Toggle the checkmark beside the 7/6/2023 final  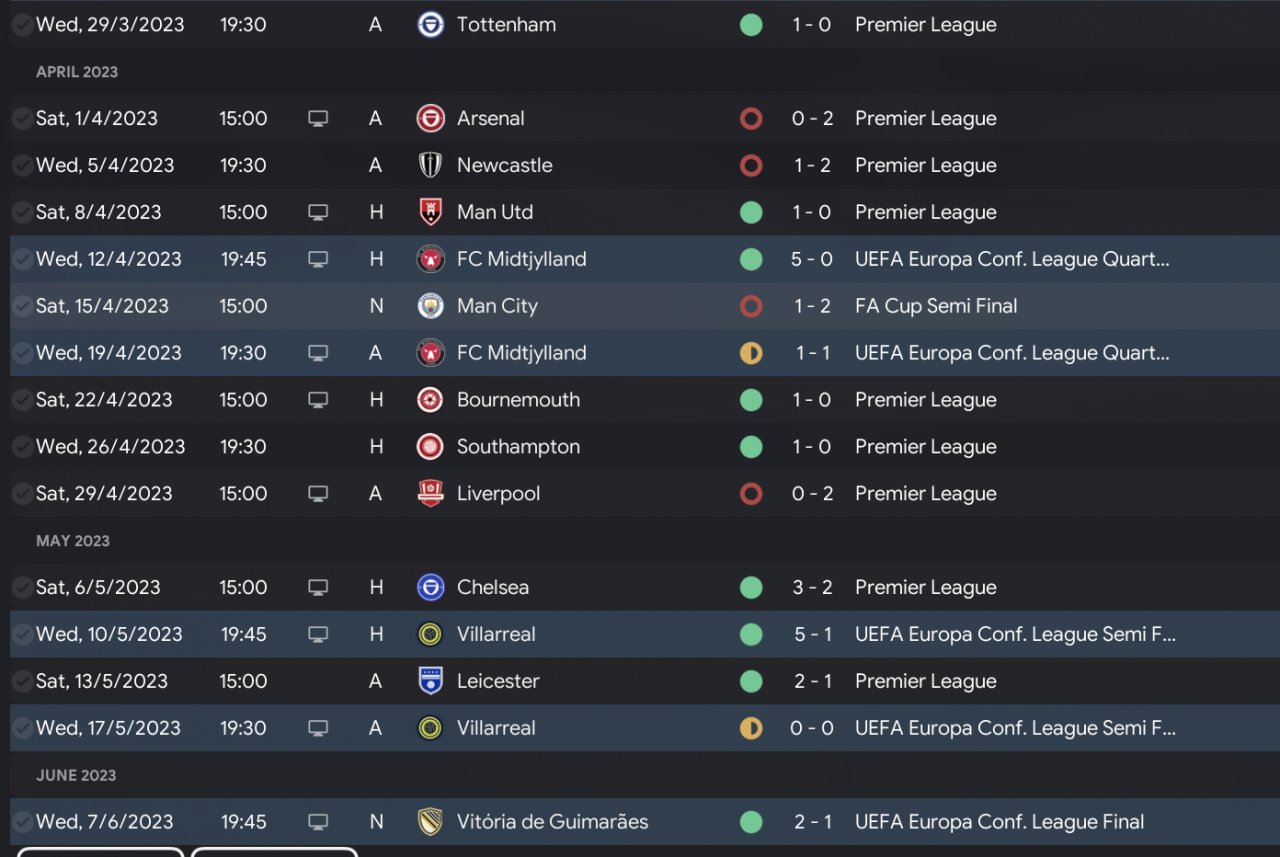click(x=21, y=822)
